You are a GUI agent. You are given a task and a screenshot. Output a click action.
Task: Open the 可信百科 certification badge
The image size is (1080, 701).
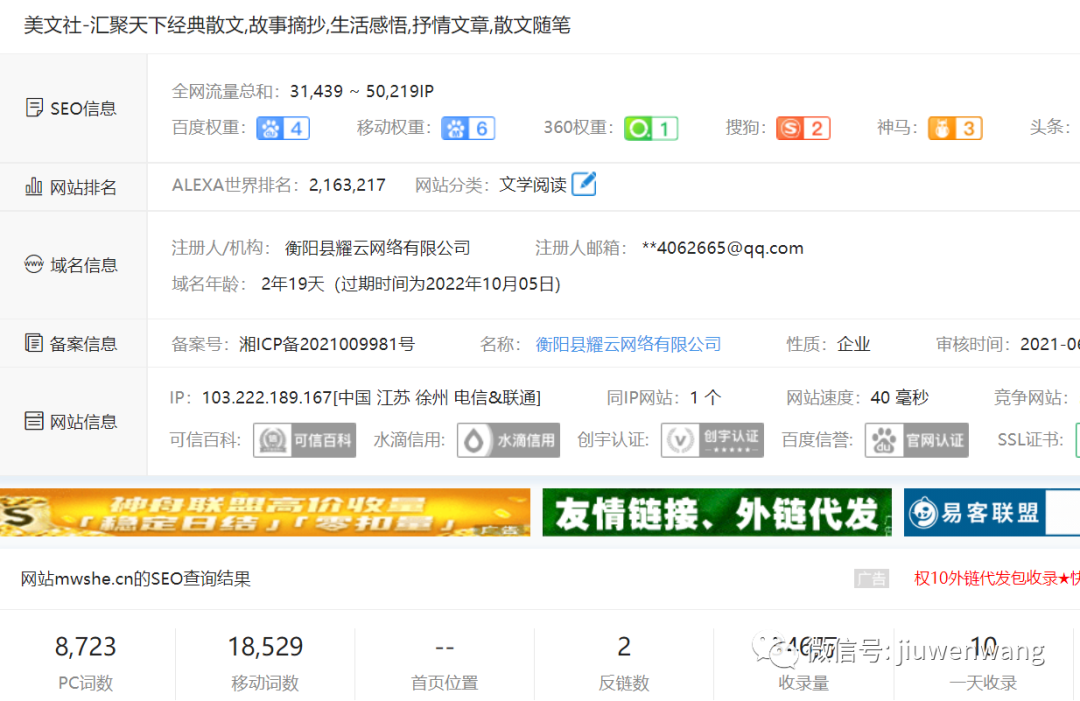304,440
